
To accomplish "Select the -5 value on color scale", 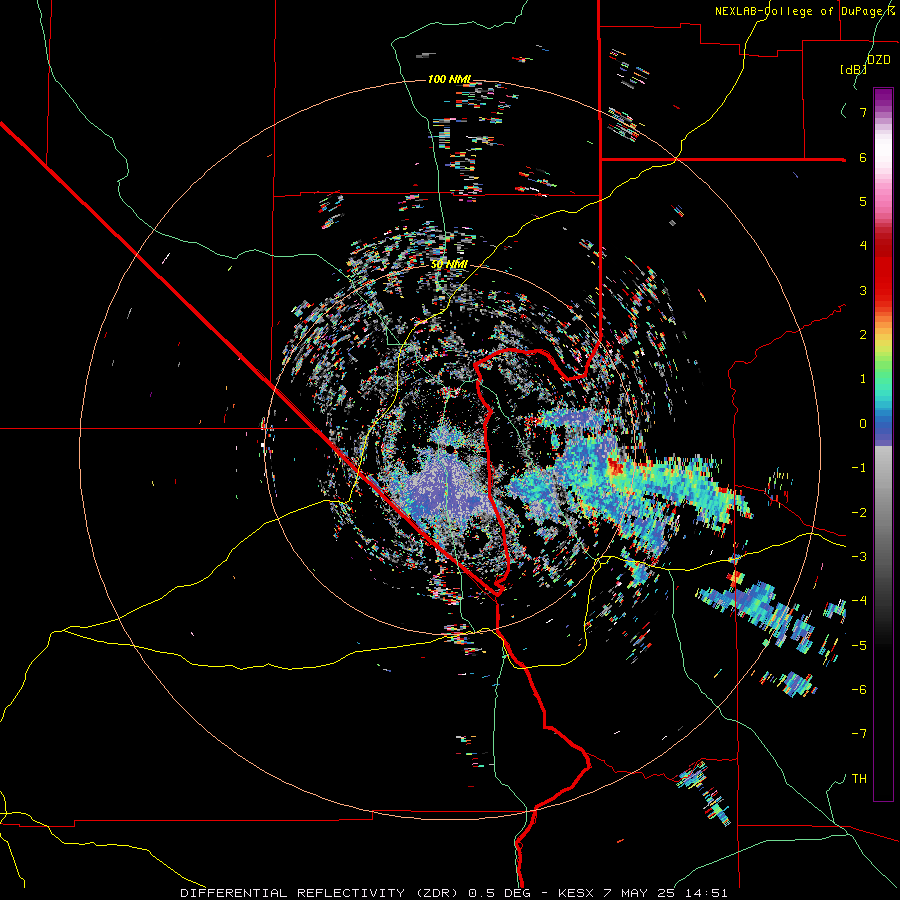I will pos(859,646).
